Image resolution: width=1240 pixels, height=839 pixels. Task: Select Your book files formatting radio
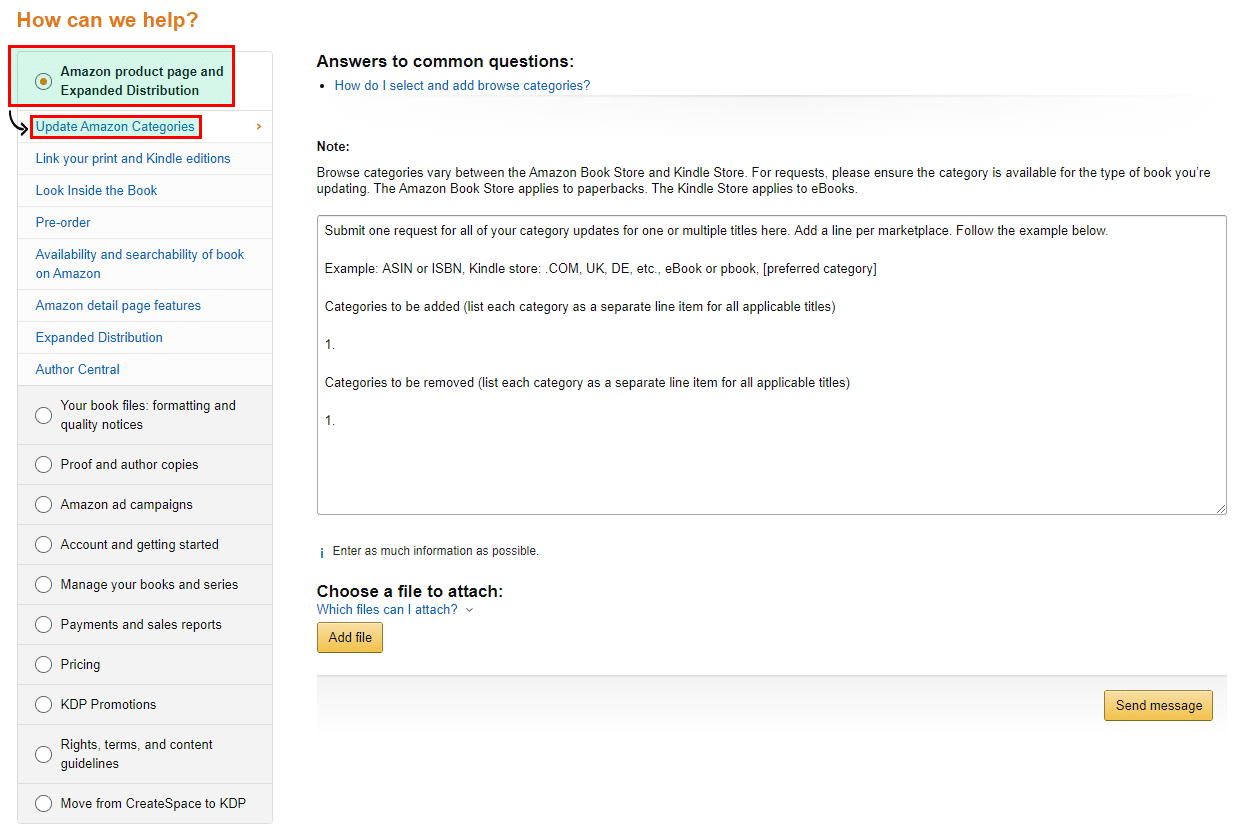coord(44,415)
